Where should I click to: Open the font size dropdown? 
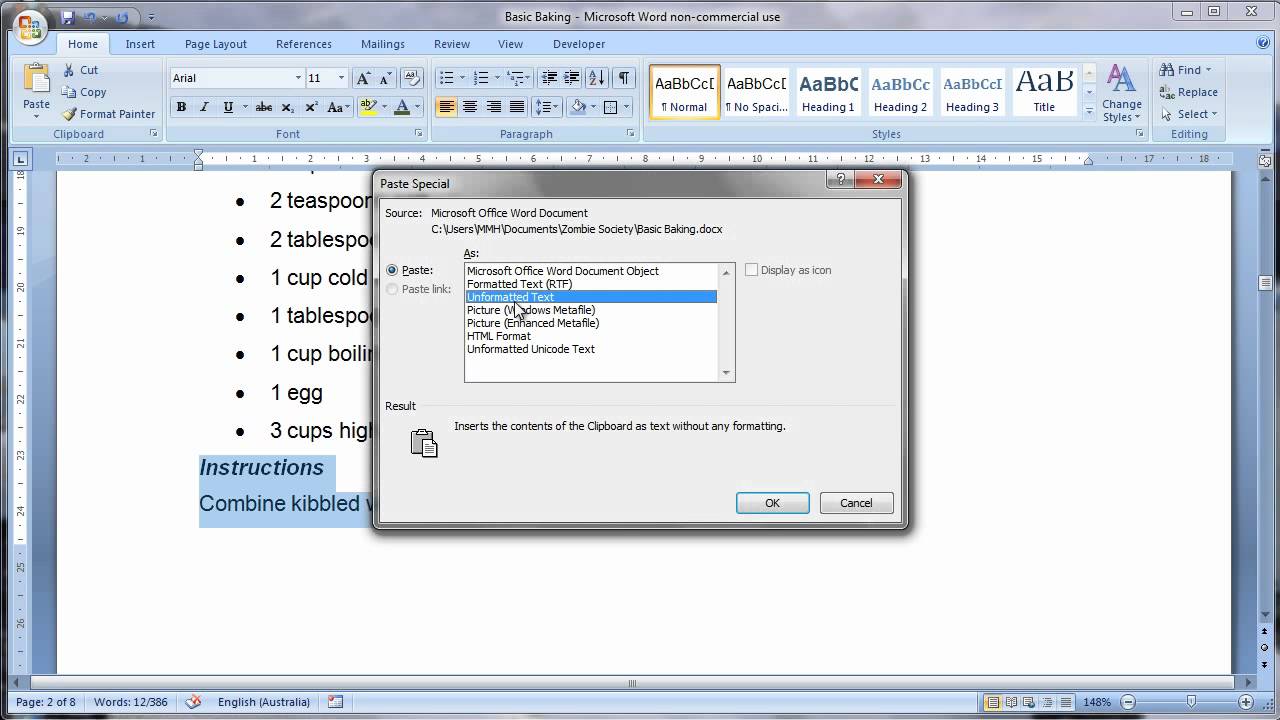(x=341, y=78)
